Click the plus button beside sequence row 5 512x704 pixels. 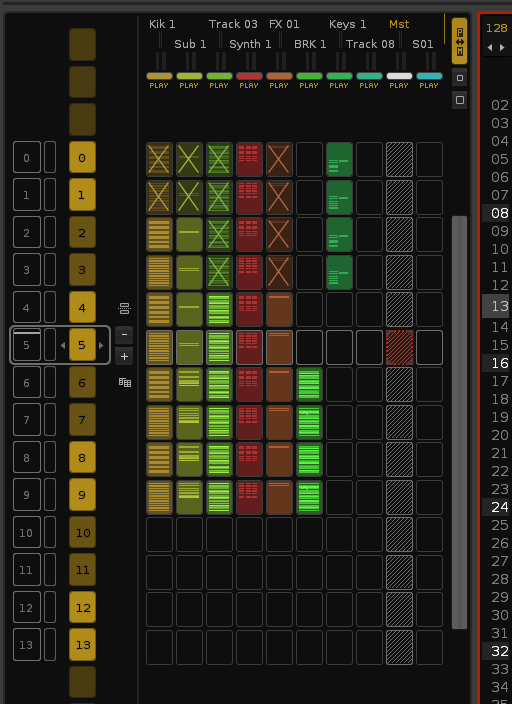pyautogui.click(x=124, y=357)
